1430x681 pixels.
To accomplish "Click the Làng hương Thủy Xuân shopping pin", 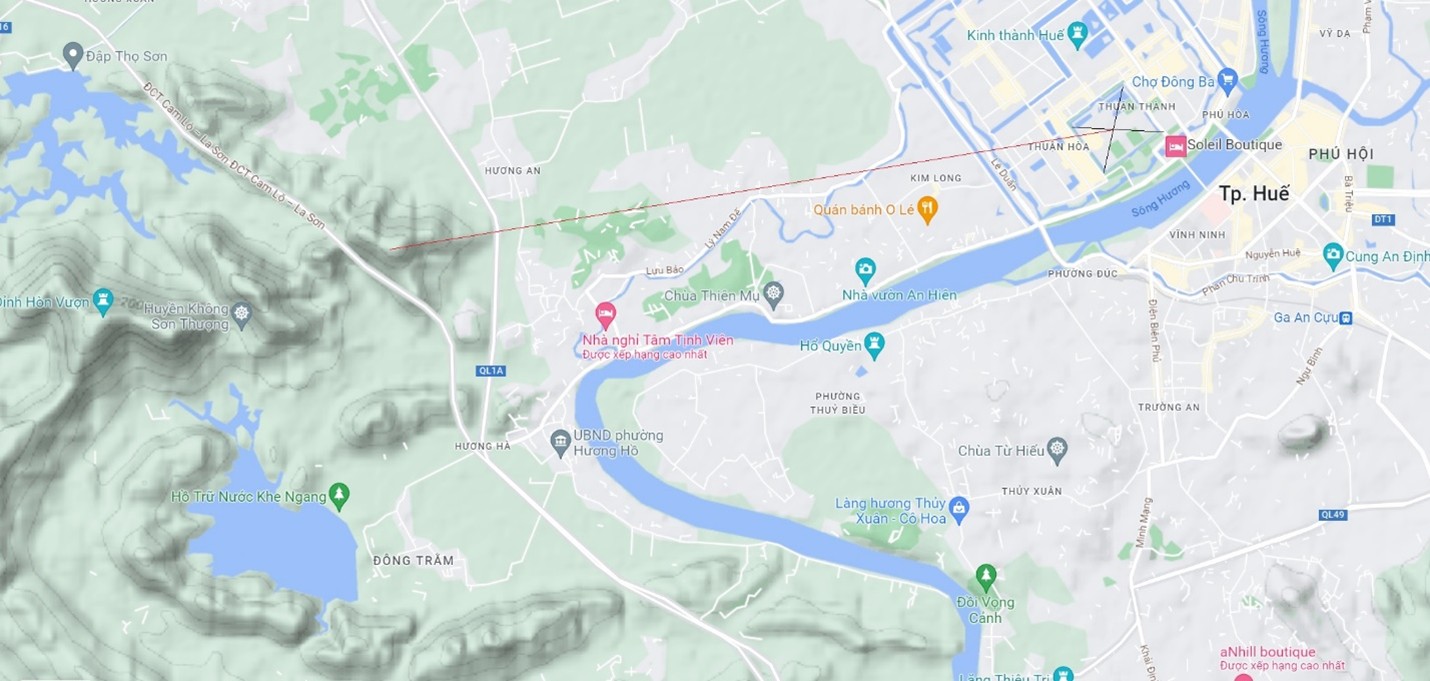I will (x=959, y=509).
